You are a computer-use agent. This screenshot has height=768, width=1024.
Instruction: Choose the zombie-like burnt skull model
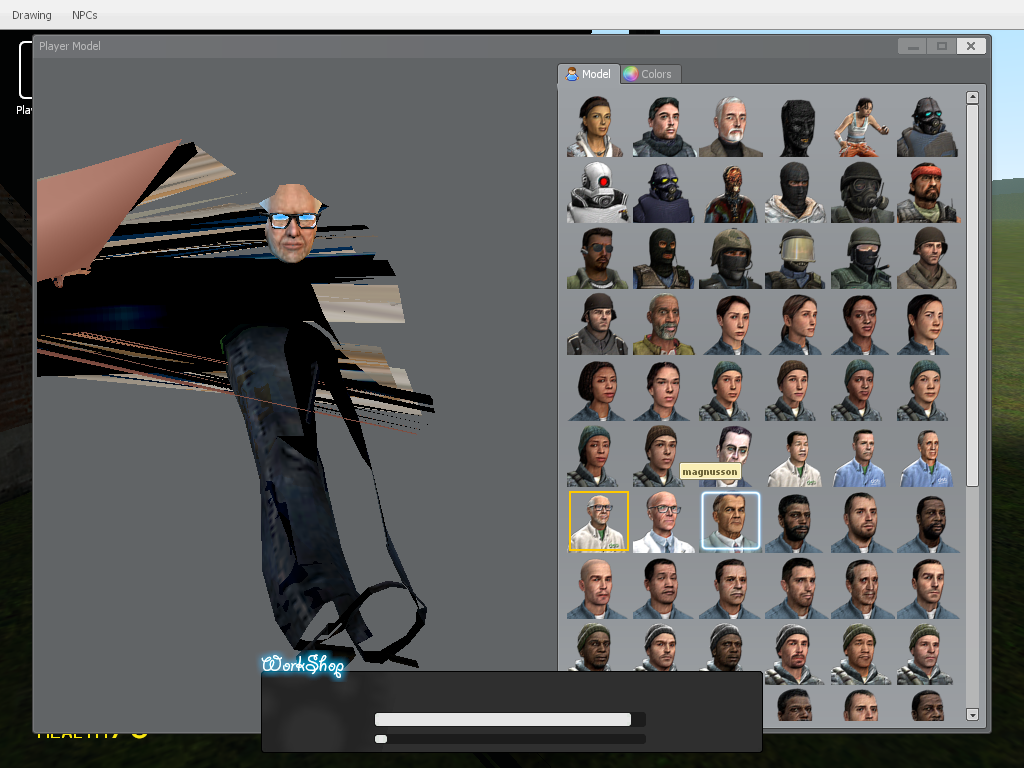pyautogui.click(x=730, y=193)
